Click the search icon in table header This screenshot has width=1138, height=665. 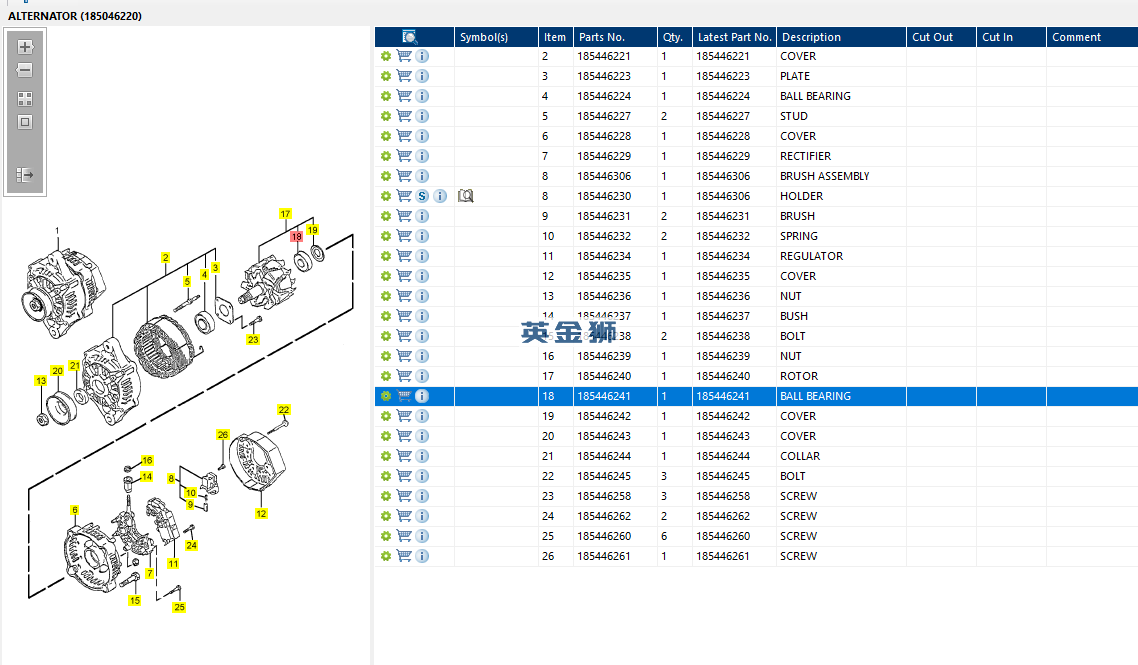[409, 37]
